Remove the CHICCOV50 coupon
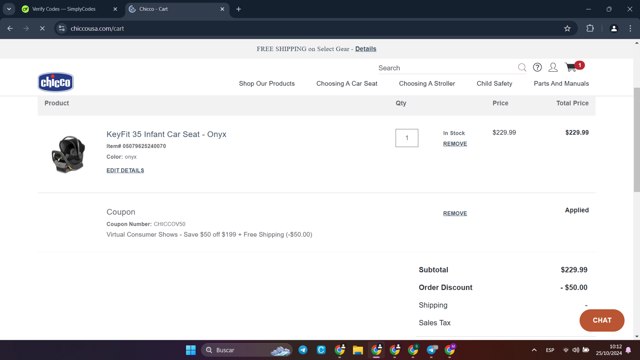The width and height of the screenshot is (640, 360). pyautogui.click(x=455, y=213)
